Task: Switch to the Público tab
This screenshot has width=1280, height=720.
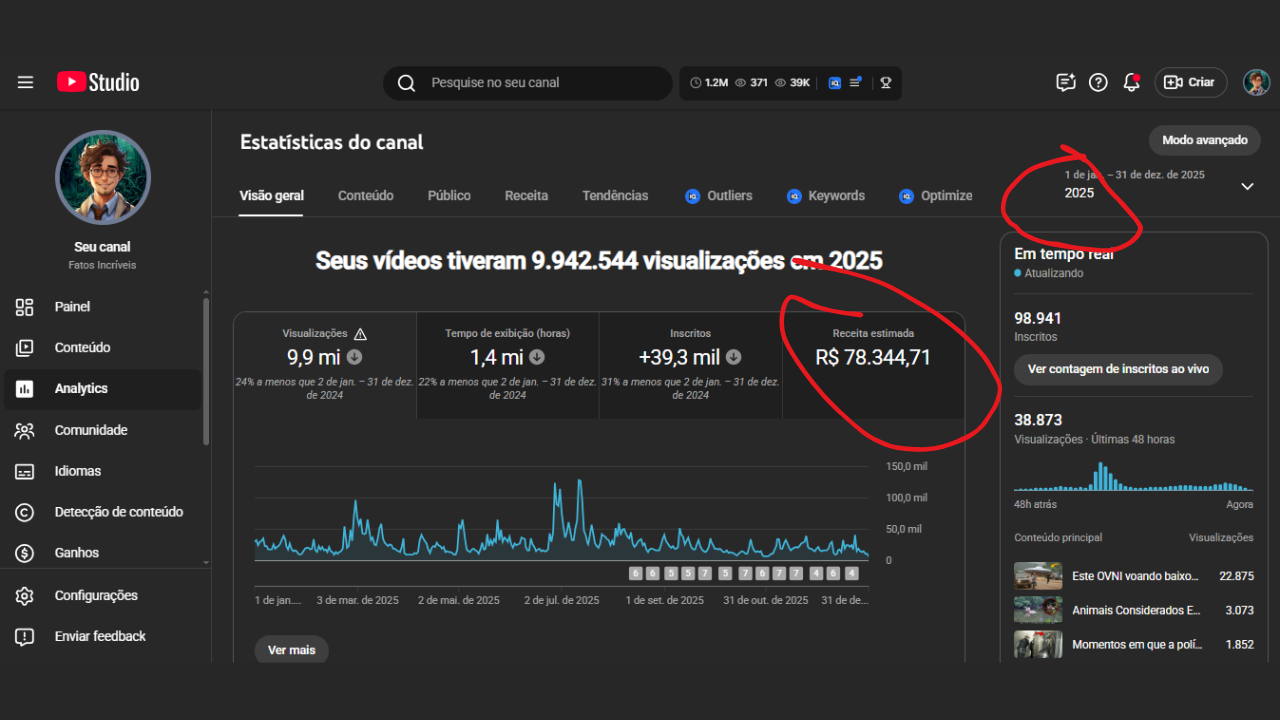Action: 449,196
